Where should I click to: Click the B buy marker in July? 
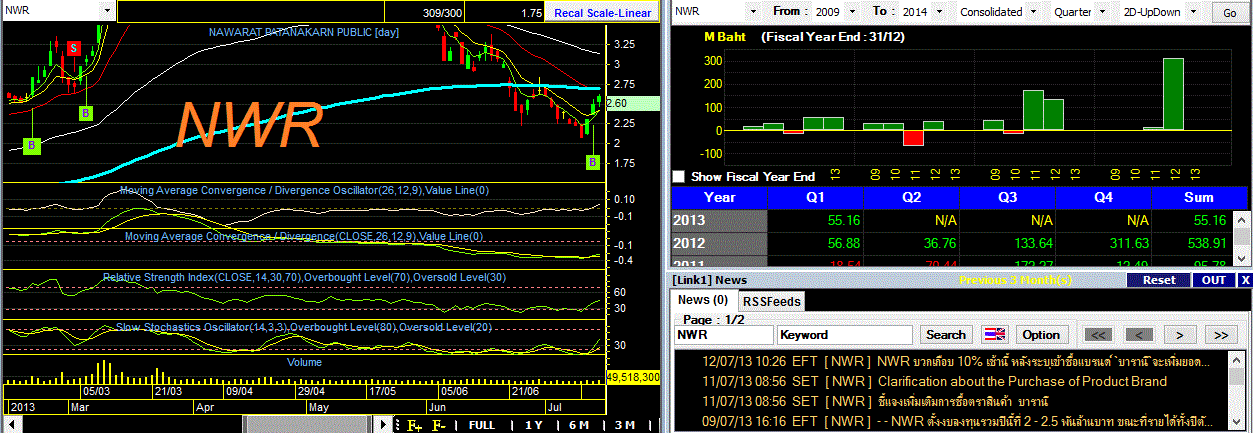coord(592,161)
